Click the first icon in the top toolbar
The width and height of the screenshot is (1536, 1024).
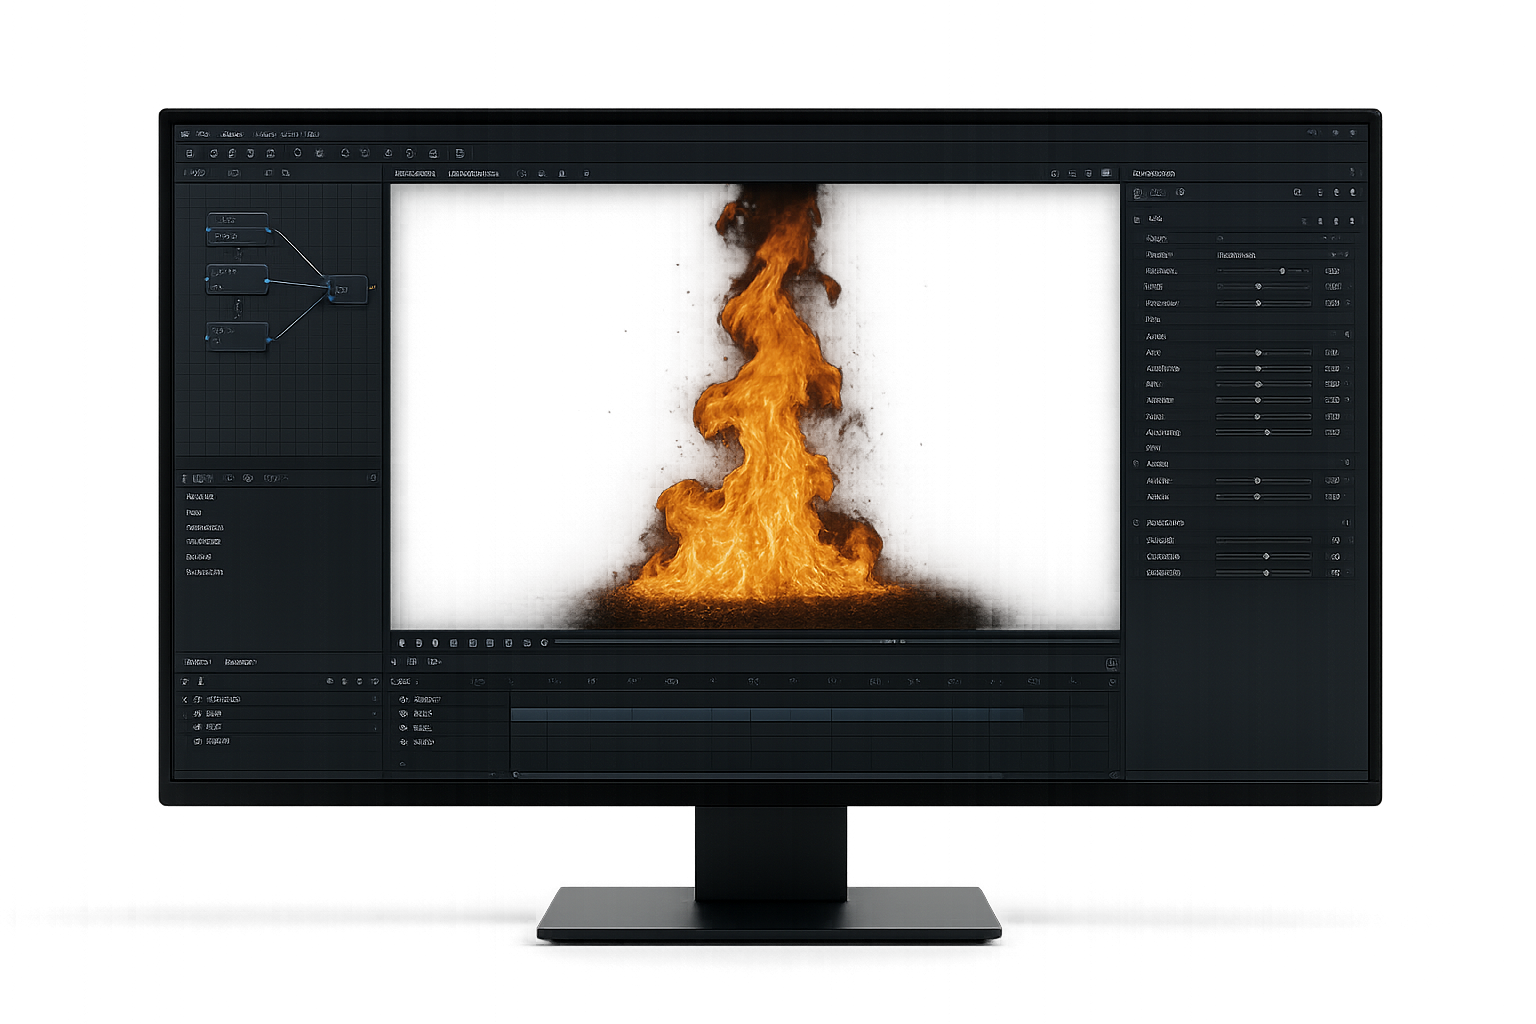(190, 154)
